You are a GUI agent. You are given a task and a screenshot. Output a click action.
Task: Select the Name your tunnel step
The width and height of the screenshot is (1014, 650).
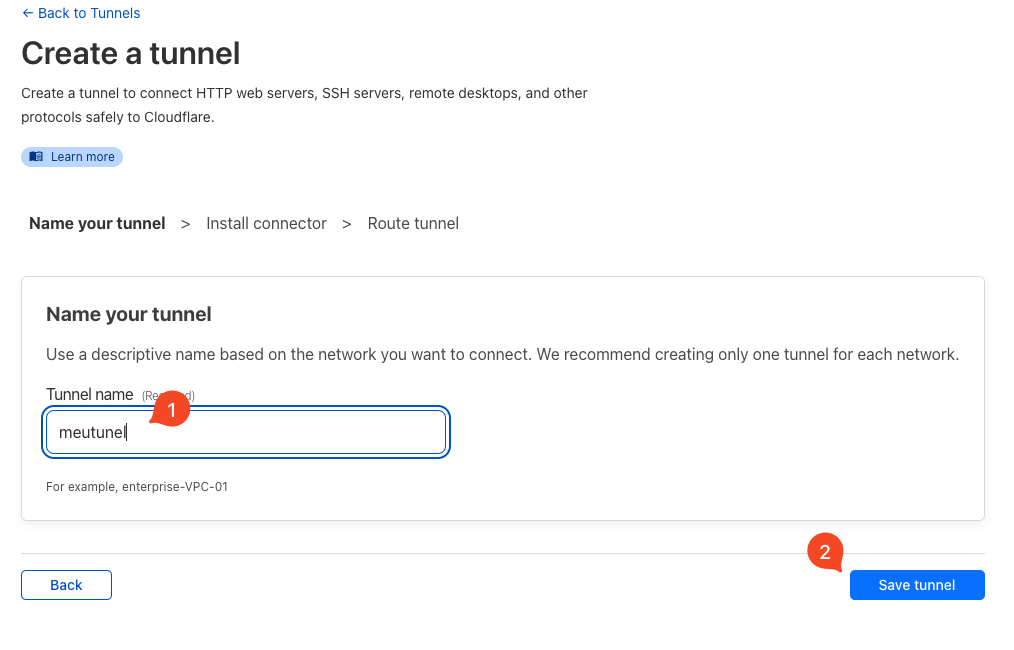click(97, 224)
